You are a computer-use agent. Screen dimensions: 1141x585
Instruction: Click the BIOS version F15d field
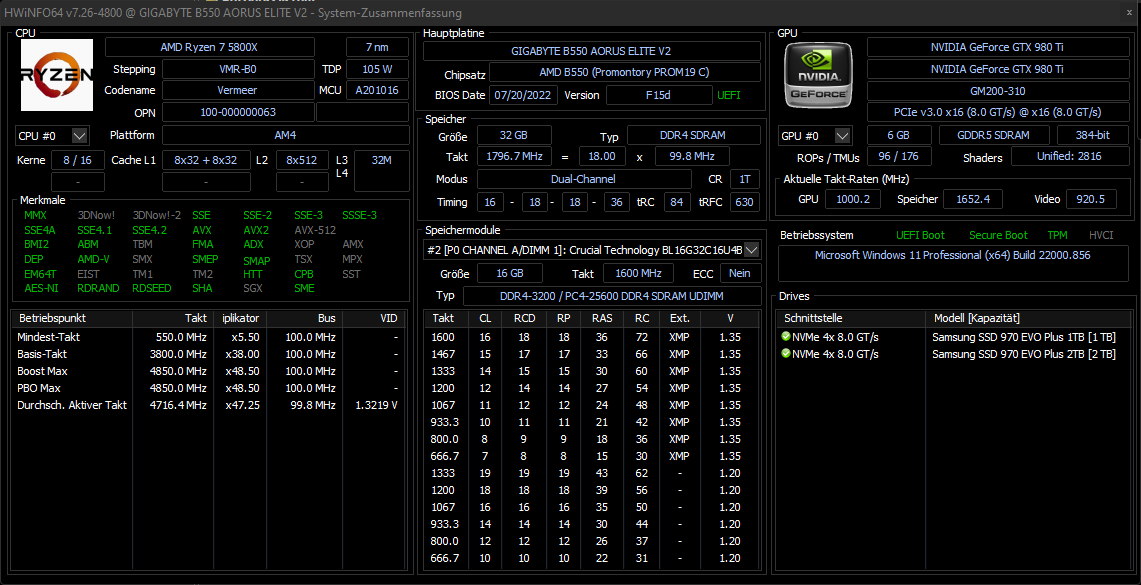[x=659, y=95]
